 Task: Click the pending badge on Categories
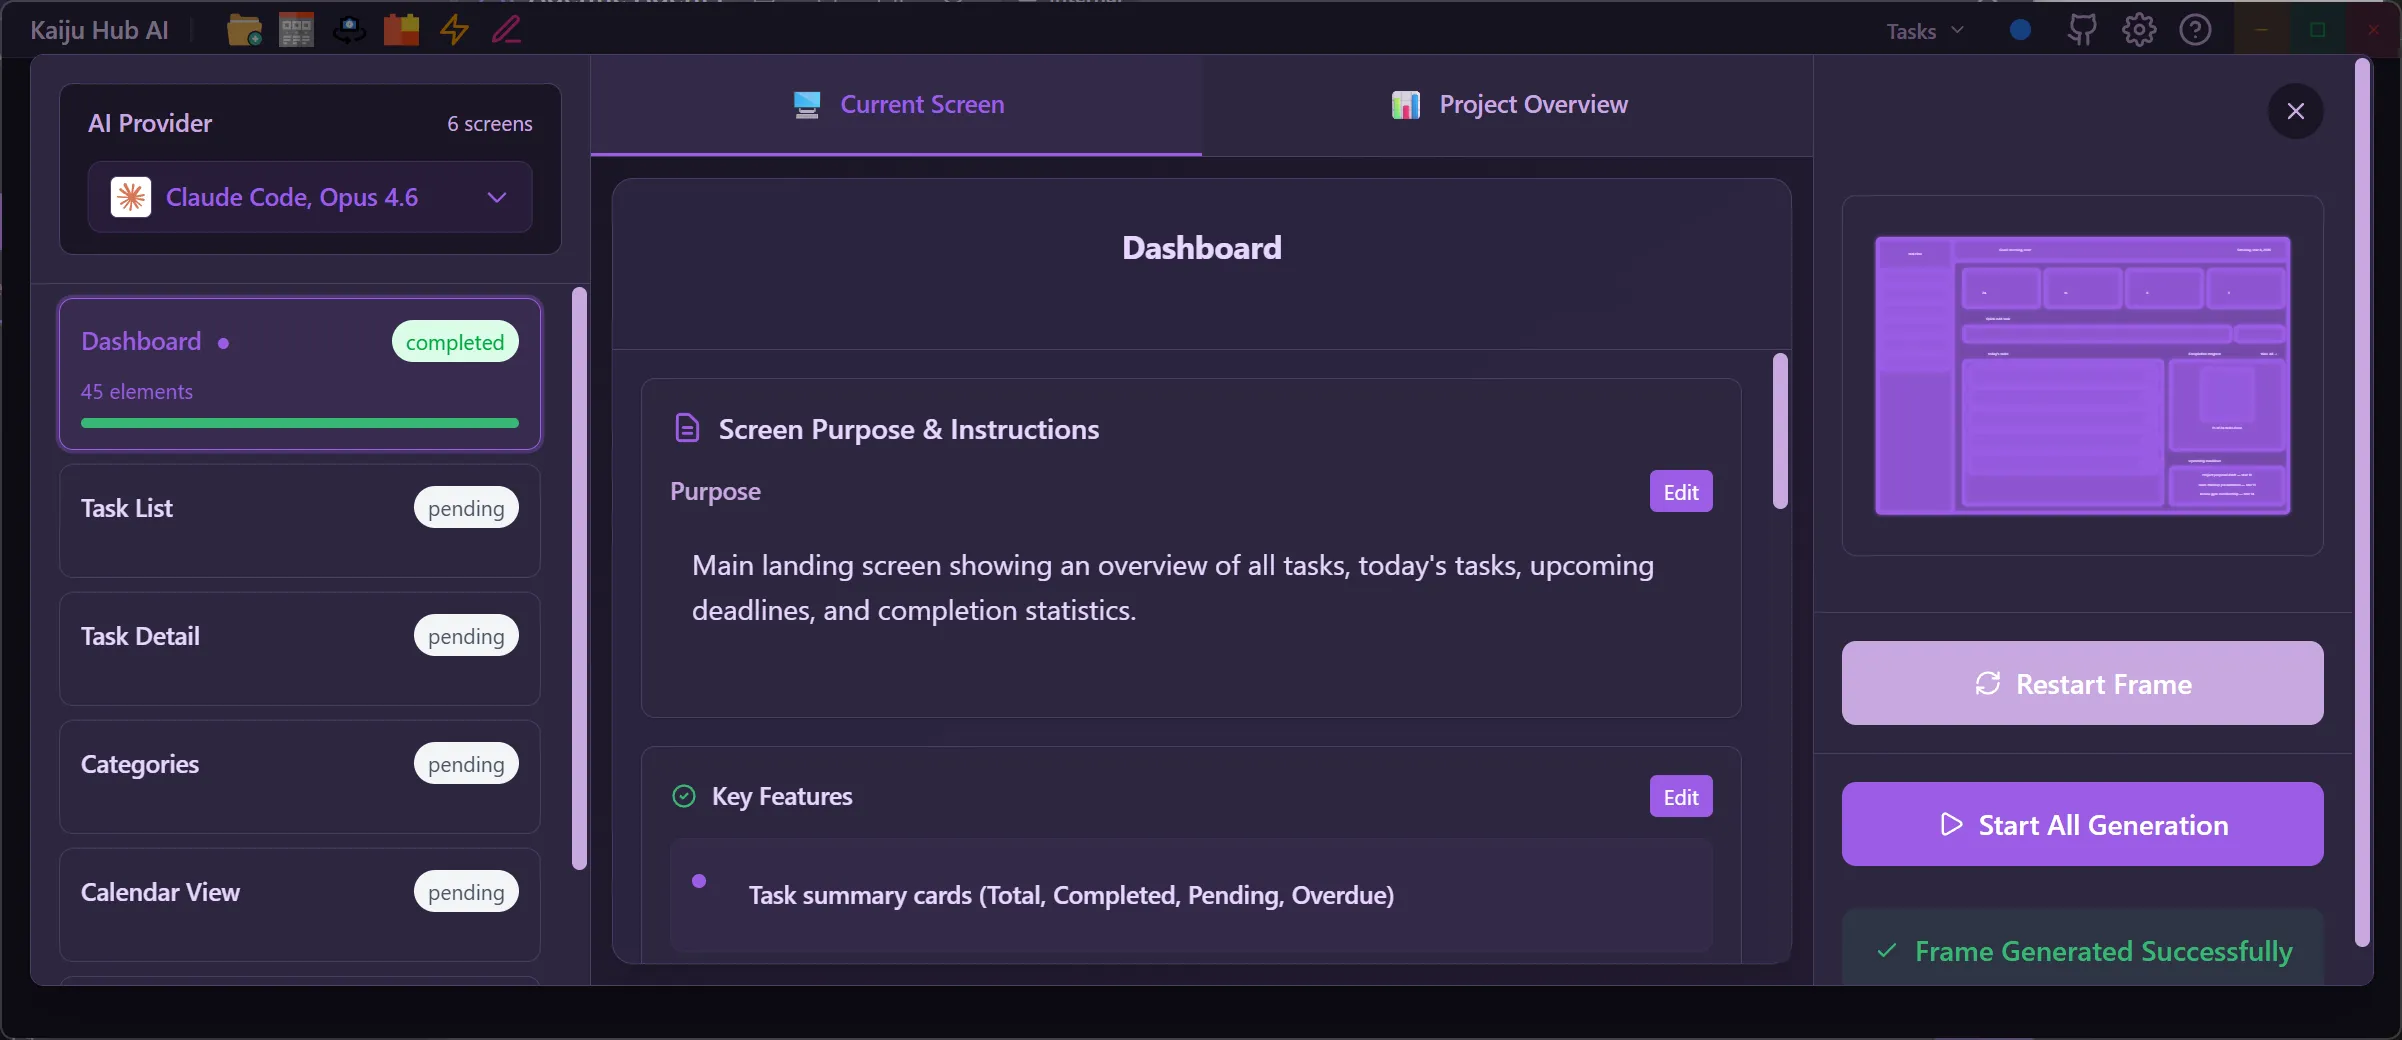click(466, 764)
